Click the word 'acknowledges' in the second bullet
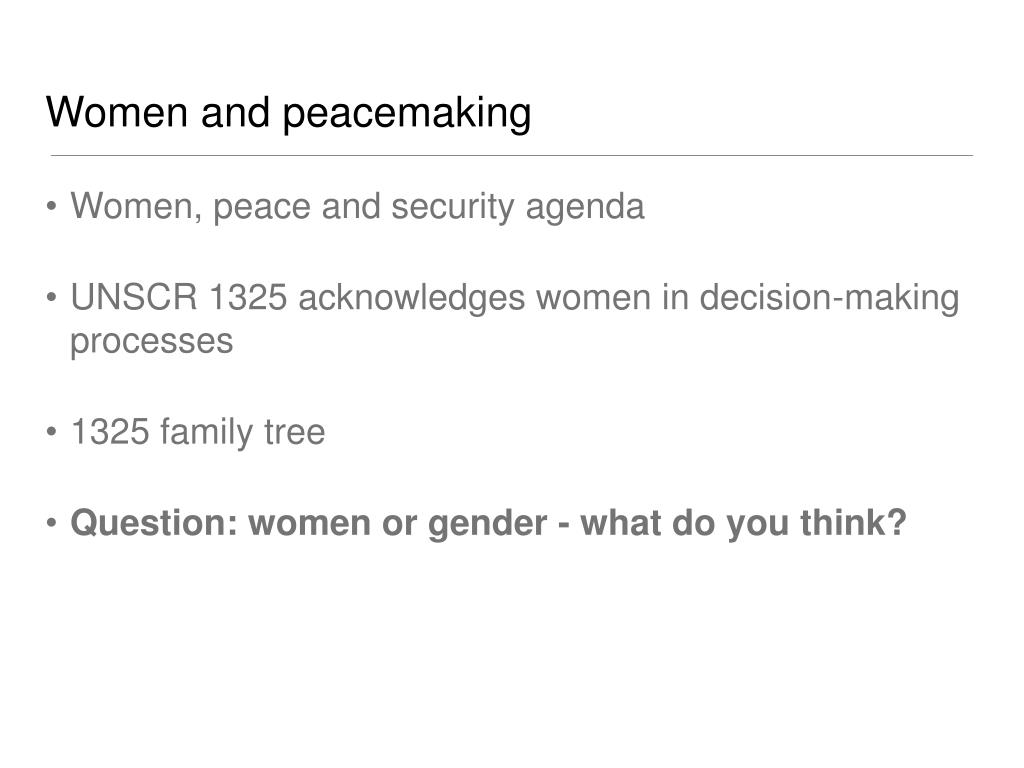1024x768 pixels. (411, 298)
